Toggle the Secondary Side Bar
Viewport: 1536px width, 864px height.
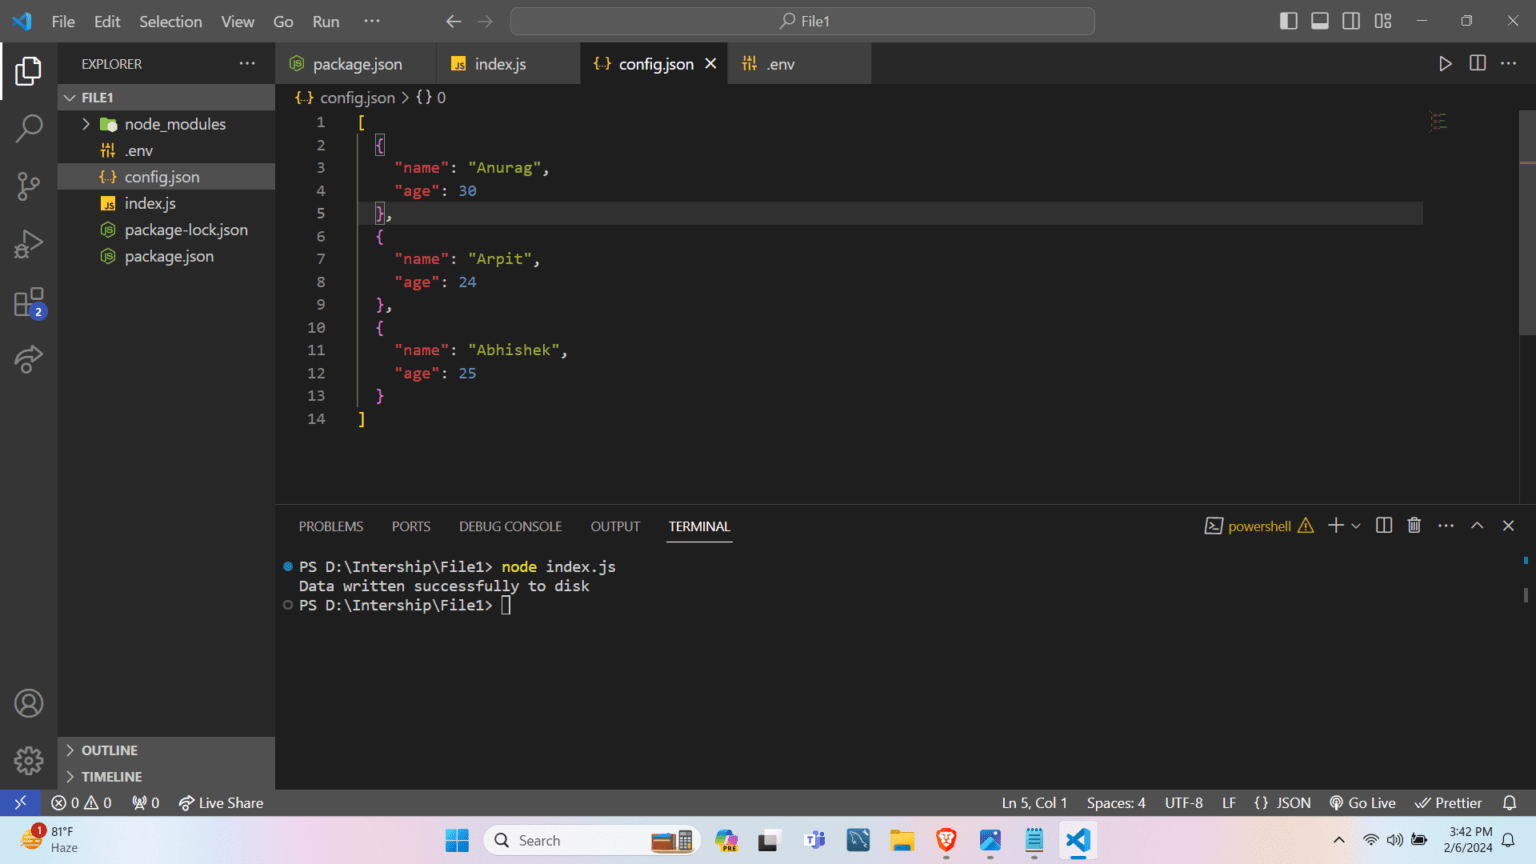1351,20
